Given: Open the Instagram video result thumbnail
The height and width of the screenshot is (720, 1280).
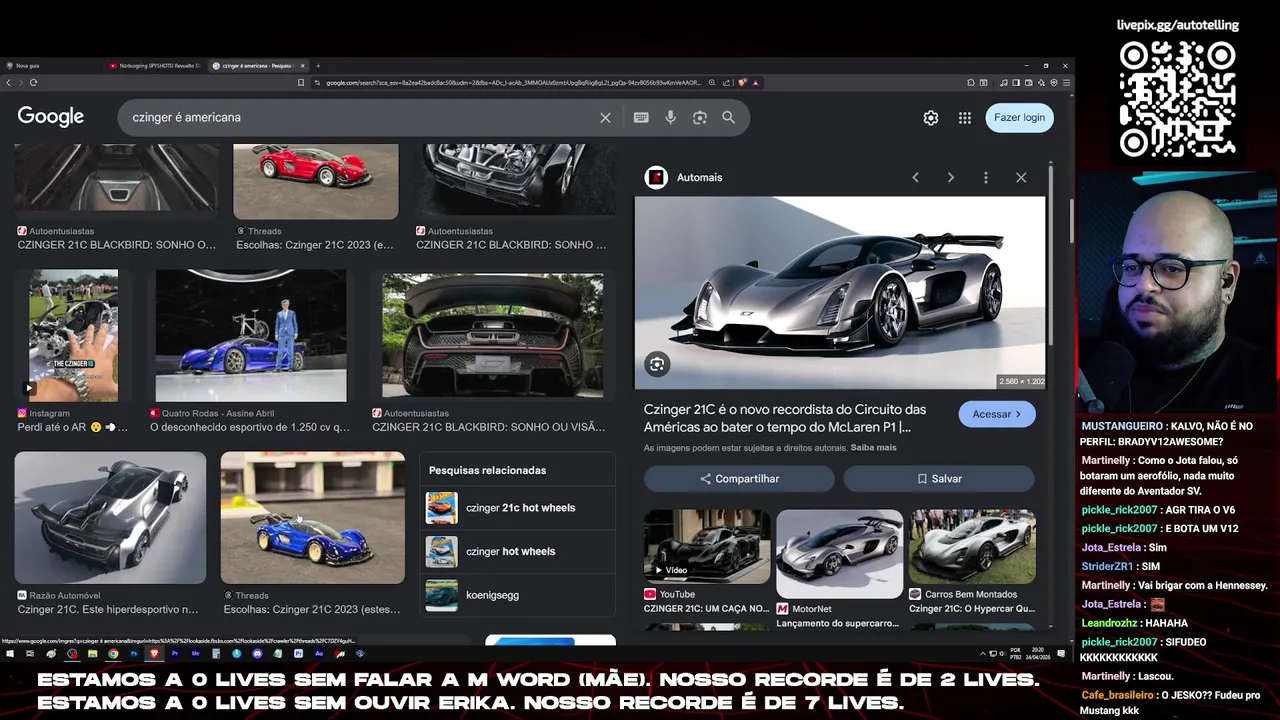Looking at the screenshot, I should pos(73,336).
